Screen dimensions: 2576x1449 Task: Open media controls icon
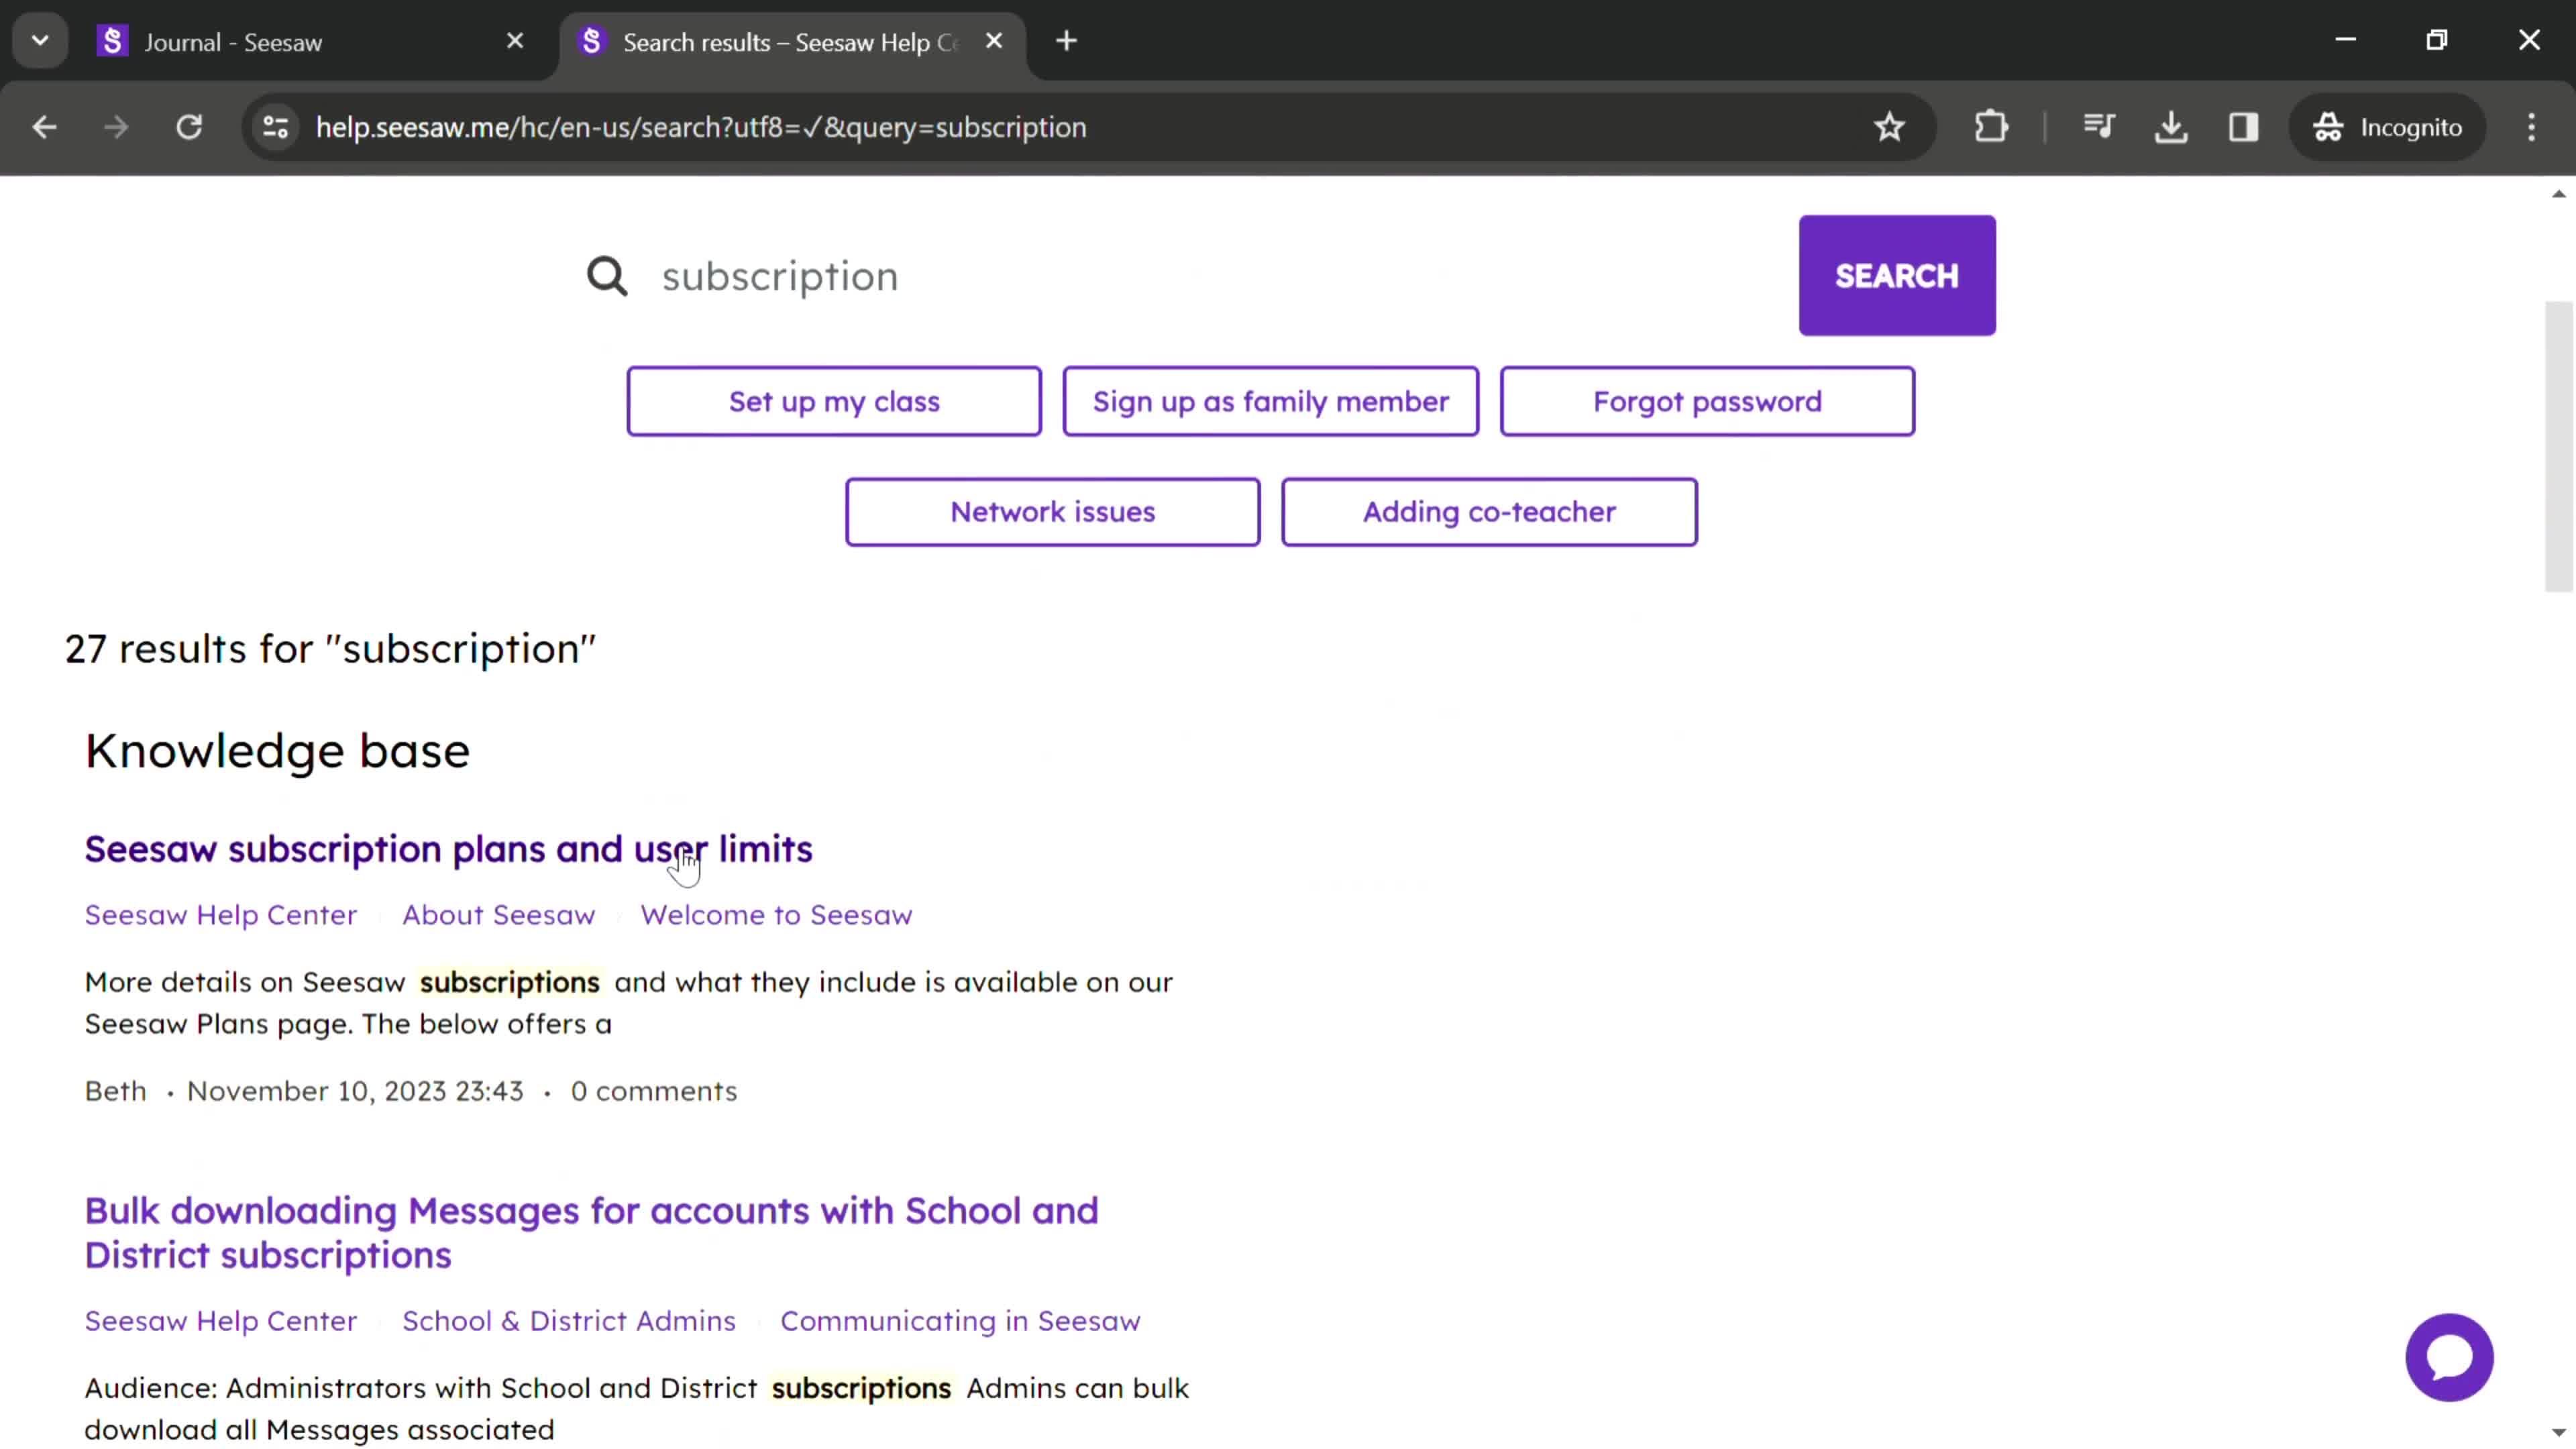click(2098, 127)
